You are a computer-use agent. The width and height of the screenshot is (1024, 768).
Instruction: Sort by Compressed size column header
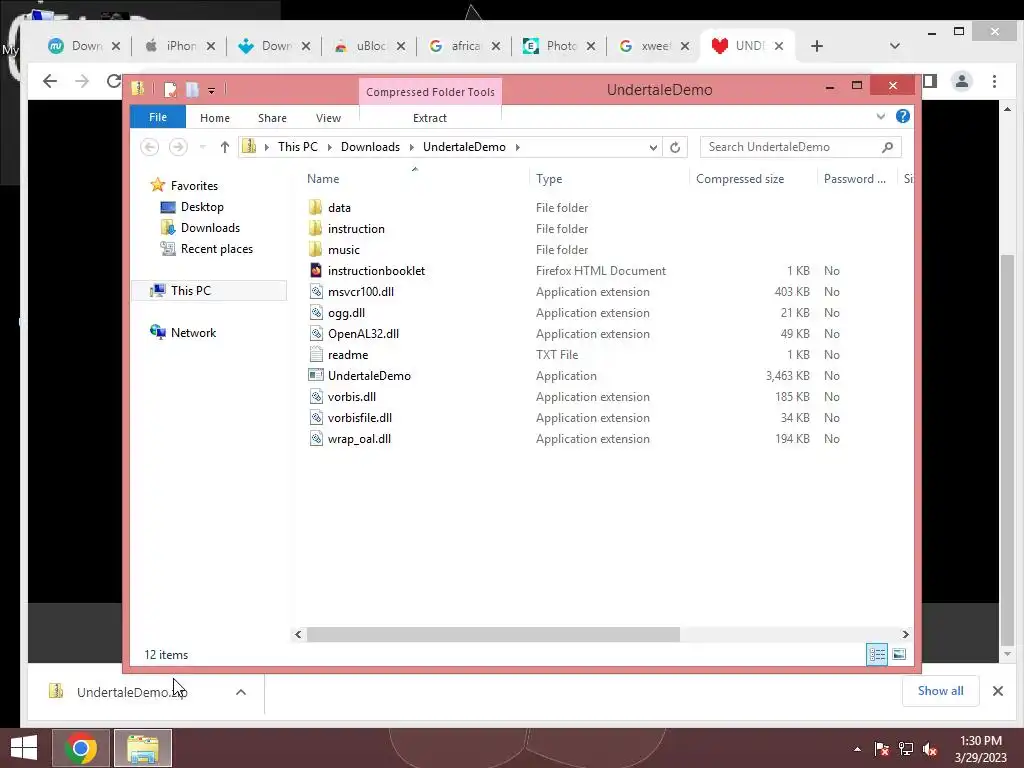740,179
